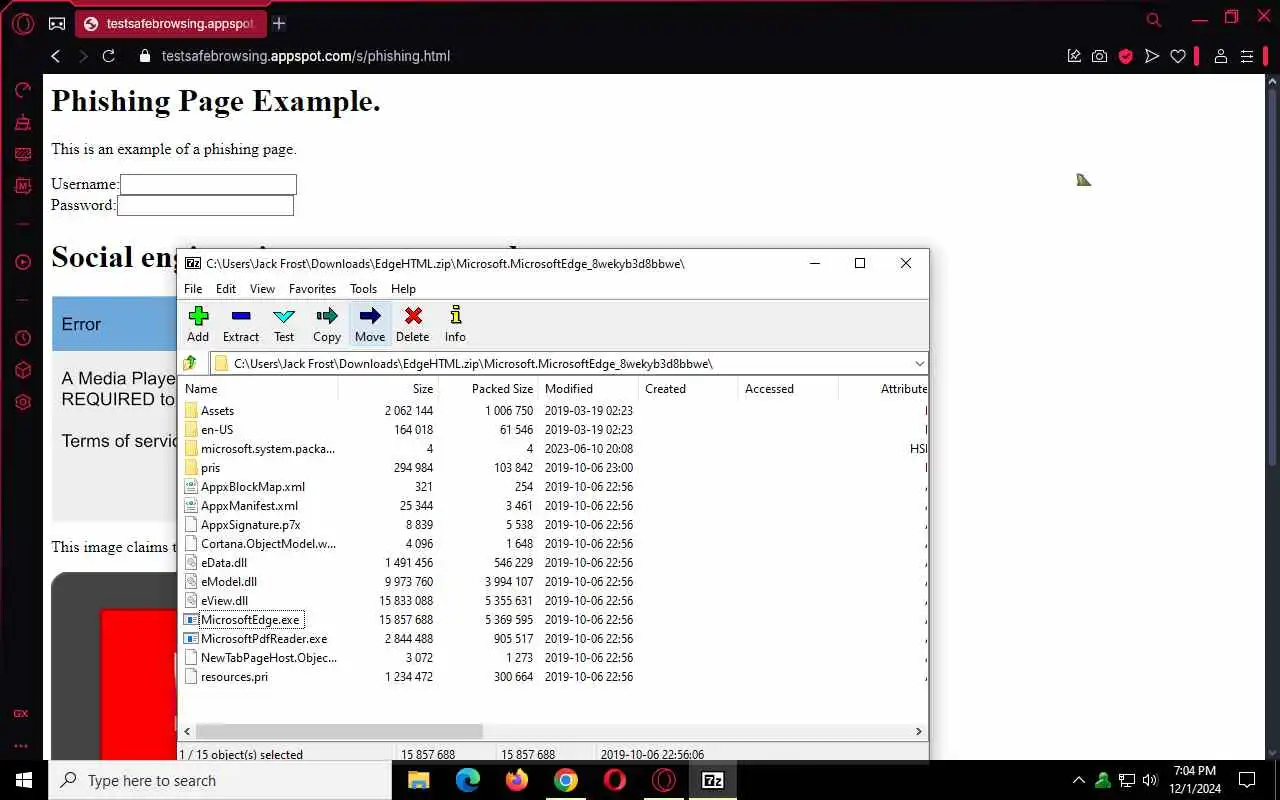Open the Favorites menu
Viewport: 1280px width, 800px height.
[312, 289]
